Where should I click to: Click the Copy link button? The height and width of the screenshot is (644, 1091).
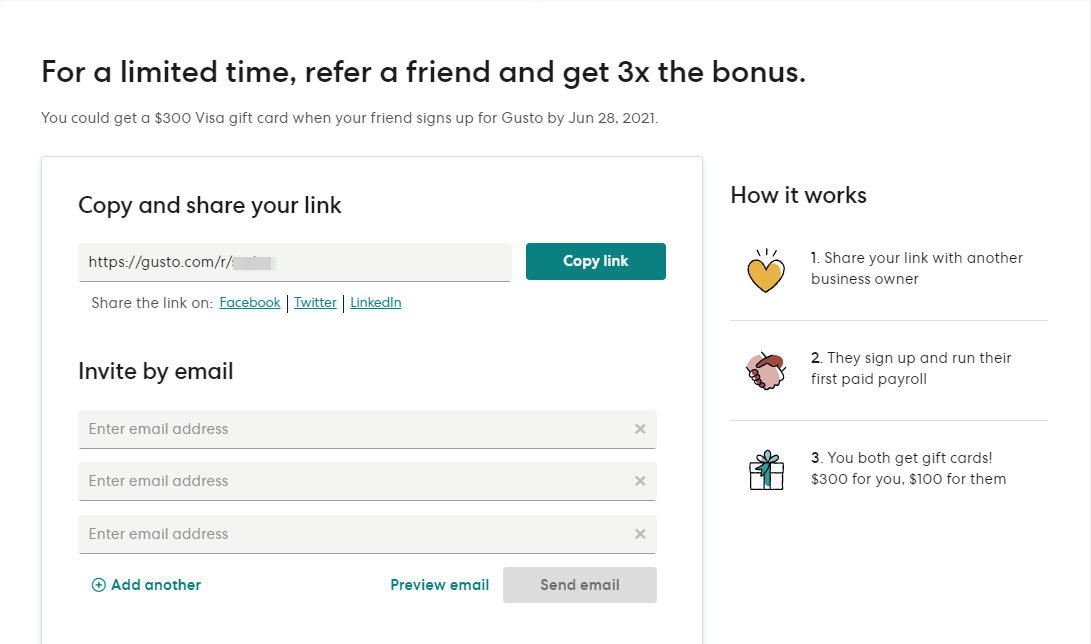click(595, 261)
